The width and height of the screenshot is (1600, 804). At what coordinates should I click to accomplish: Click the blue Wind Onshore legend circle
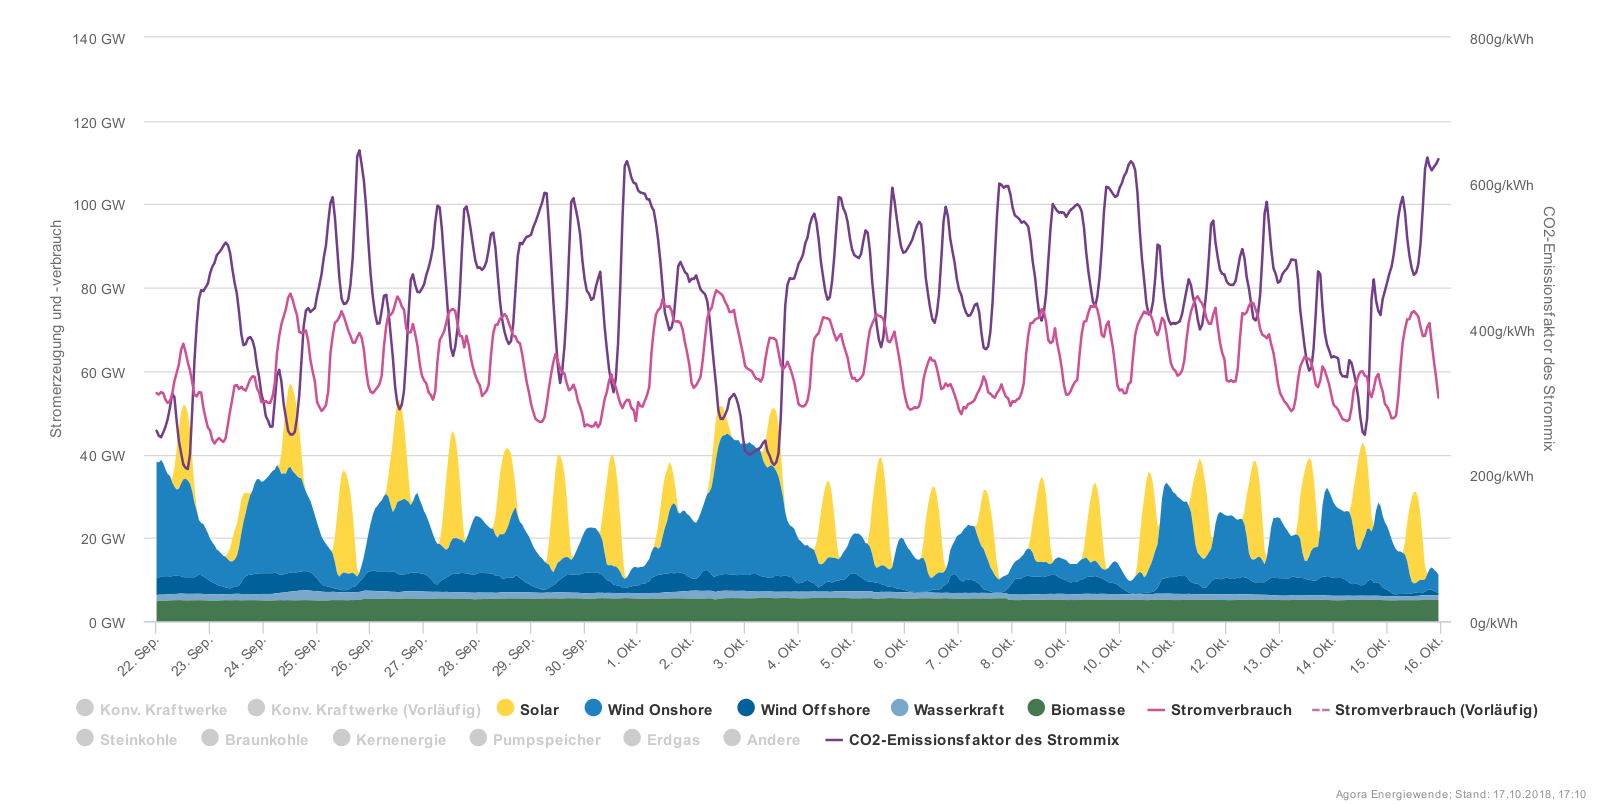(593, 708)
